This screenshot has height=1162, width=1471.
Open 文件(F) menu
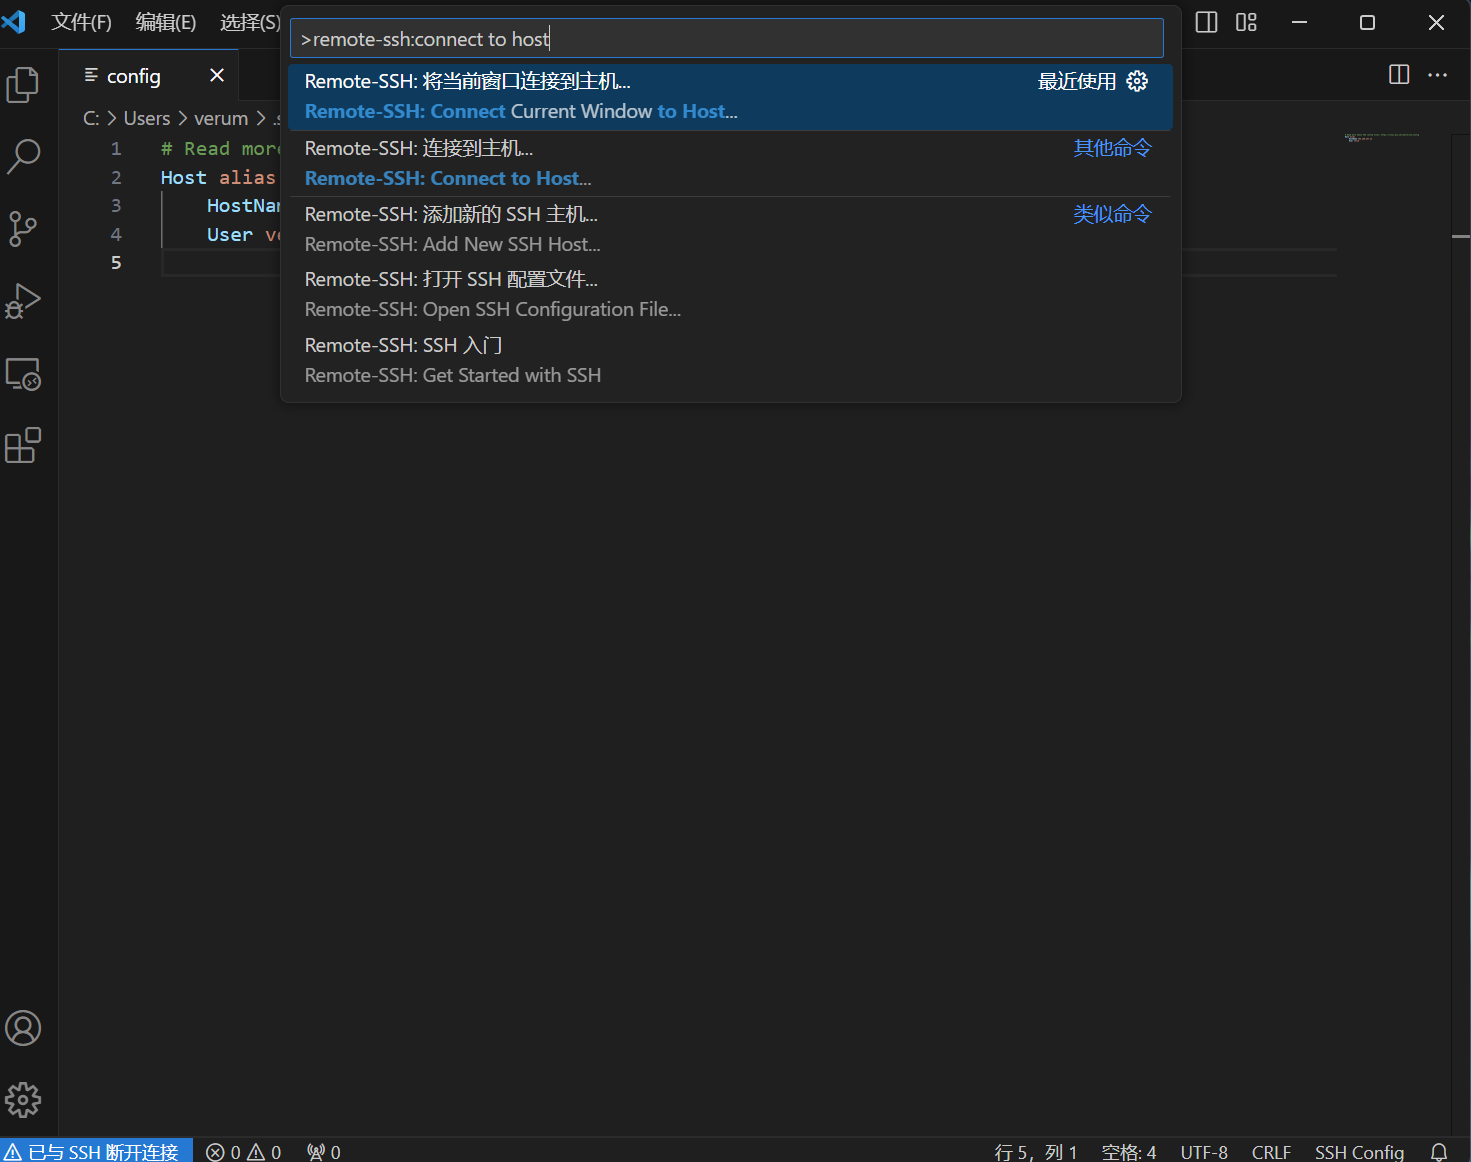point(81,22)
